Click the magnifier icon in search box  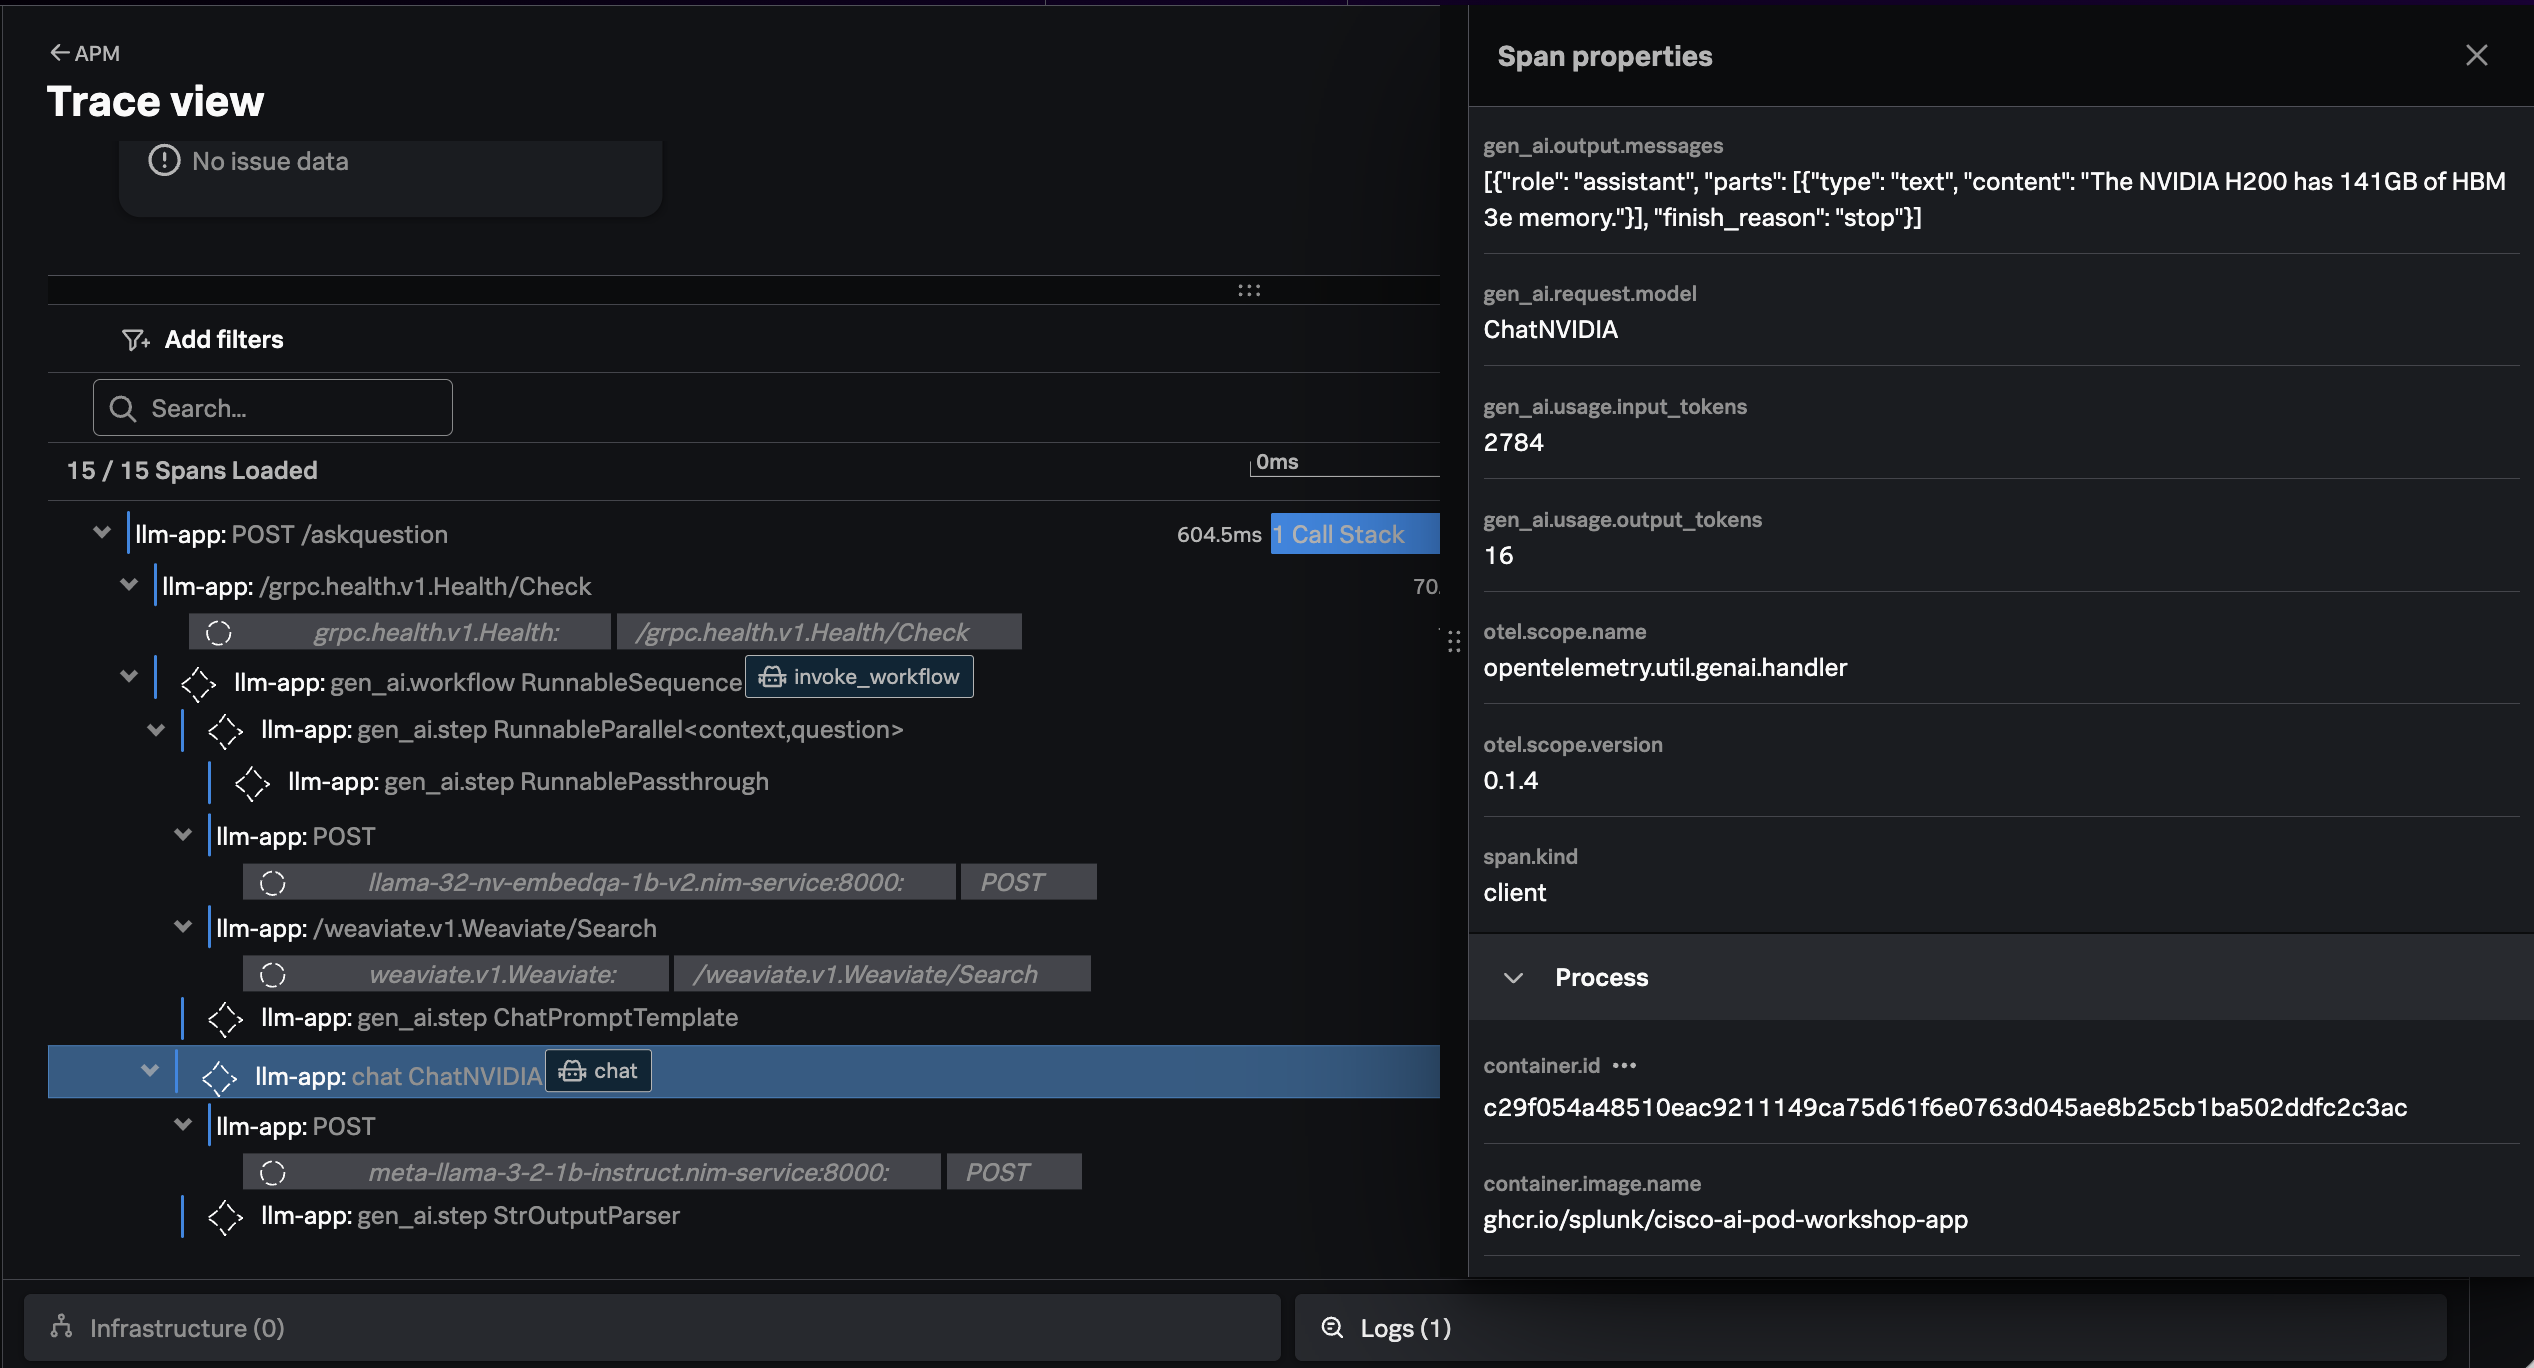(x=123, y=408)
